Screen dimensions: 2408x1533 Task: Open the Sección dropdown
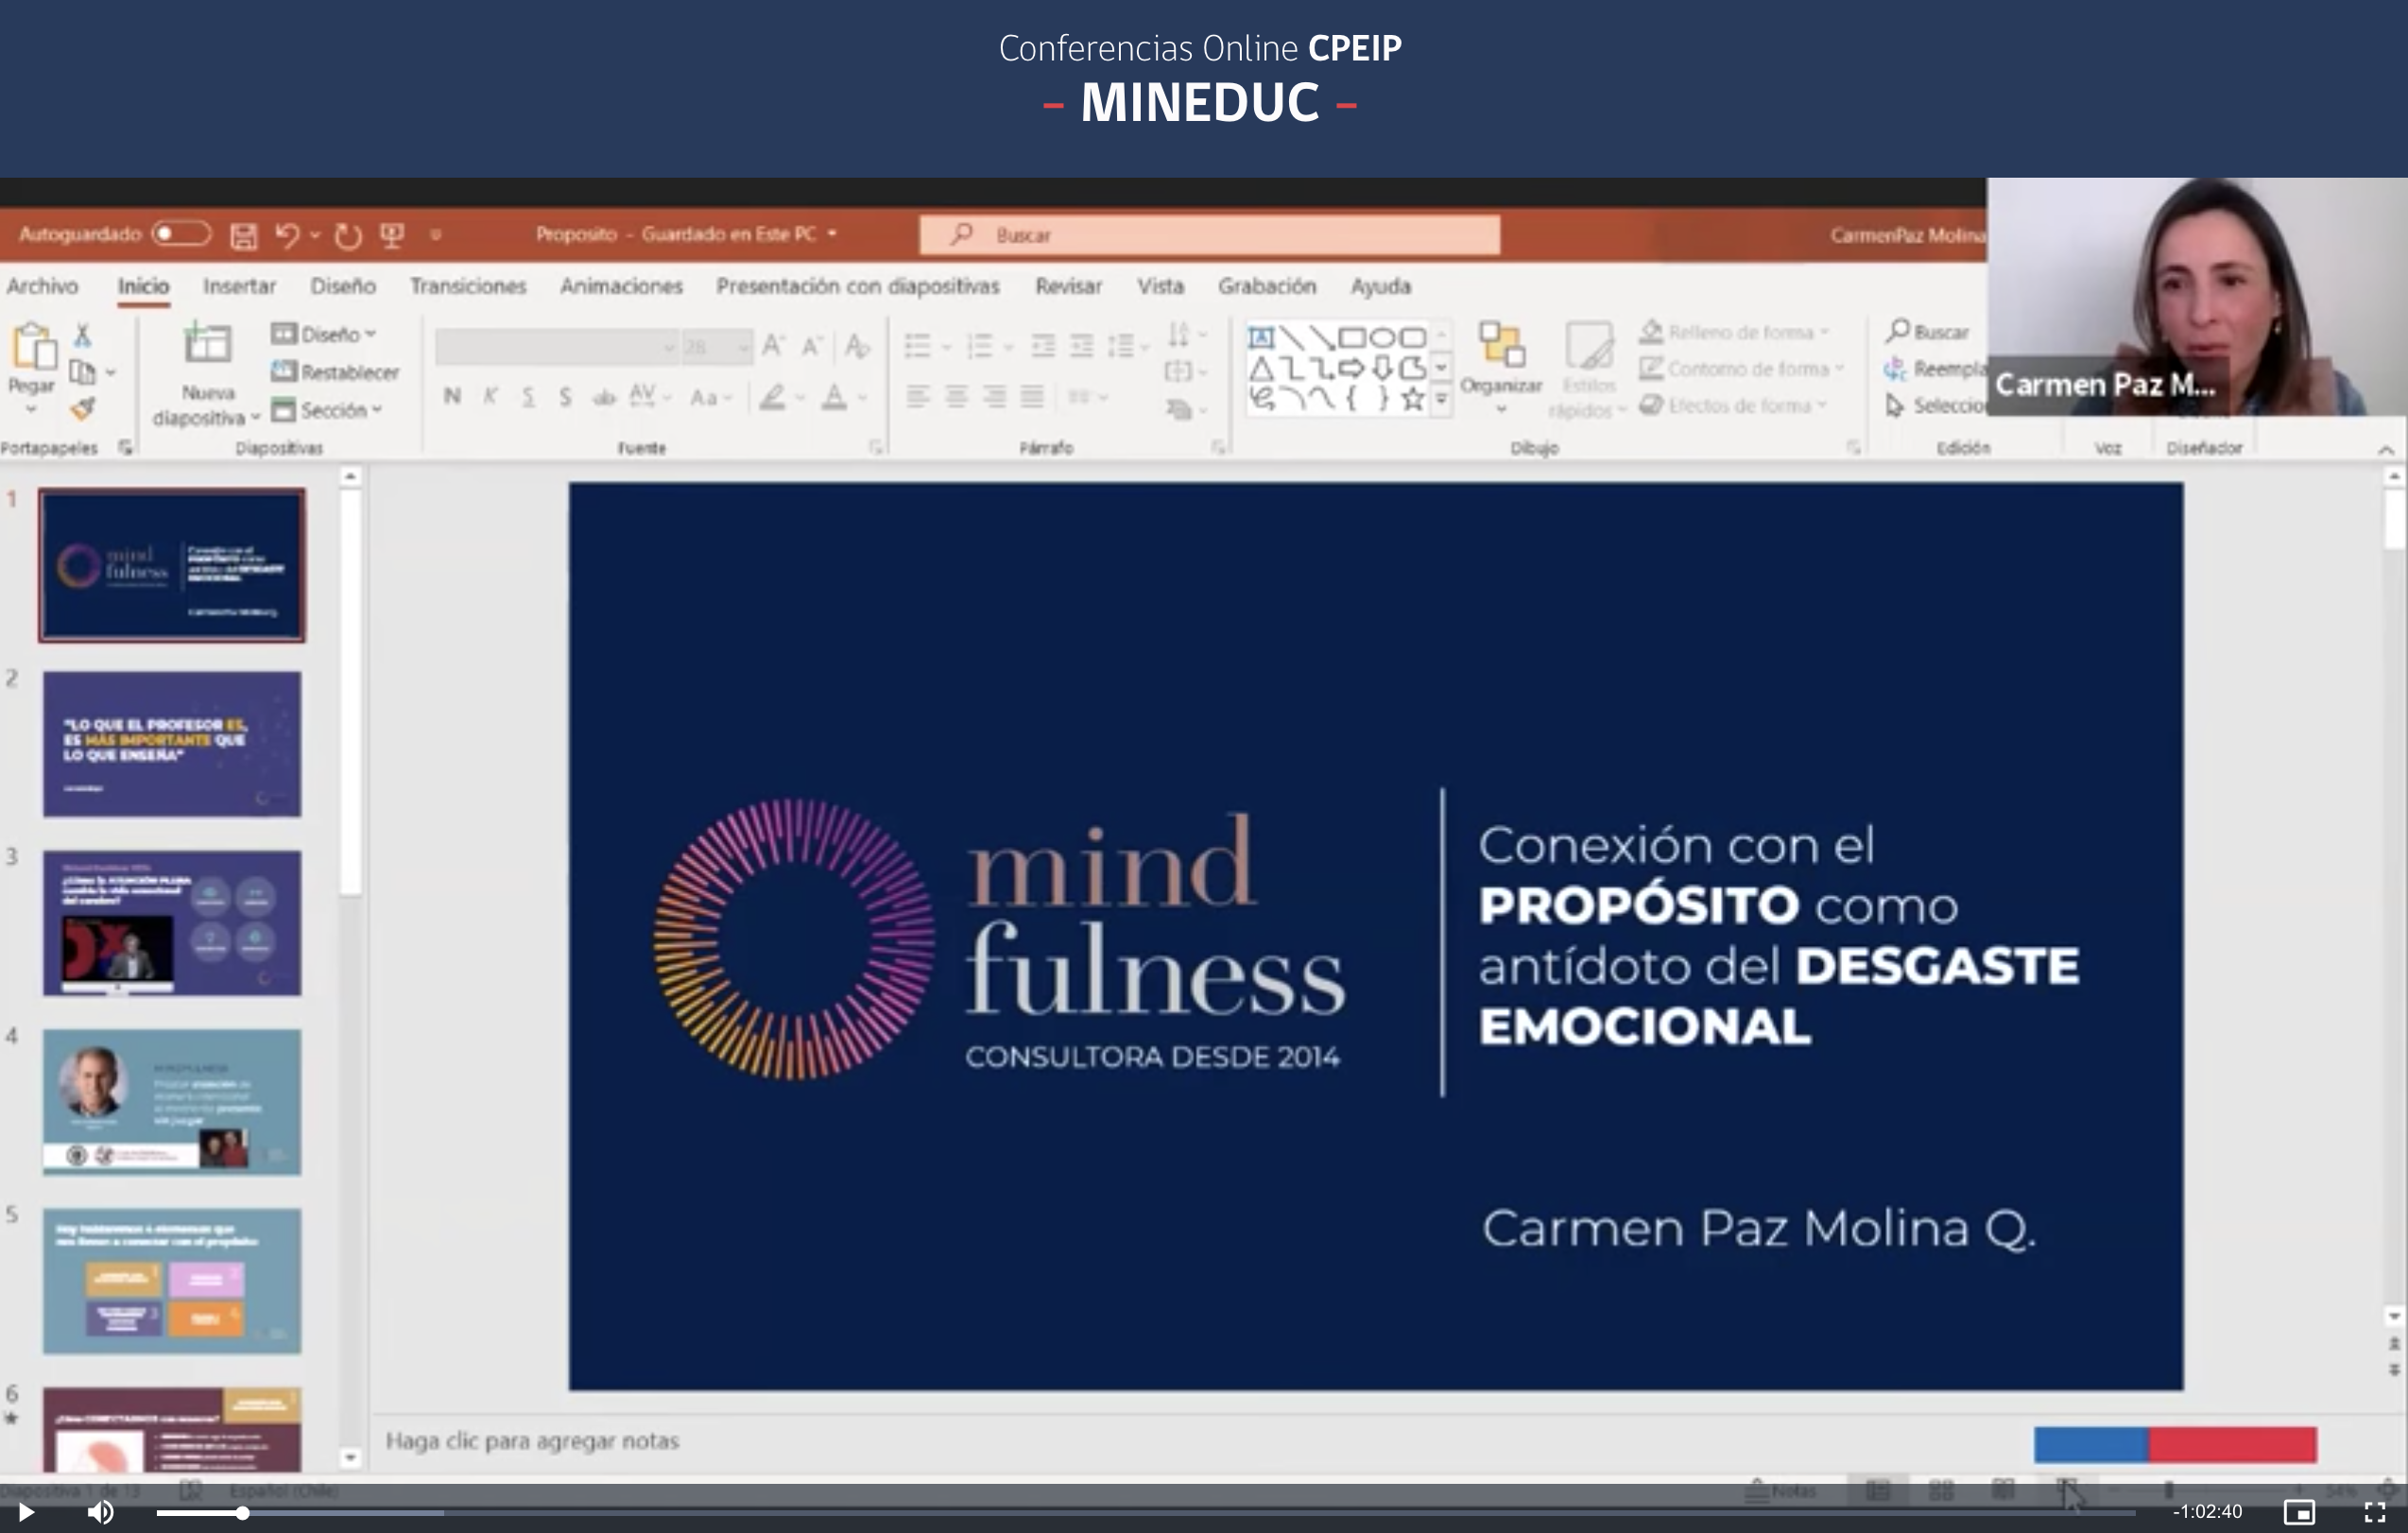coord(327,410)
